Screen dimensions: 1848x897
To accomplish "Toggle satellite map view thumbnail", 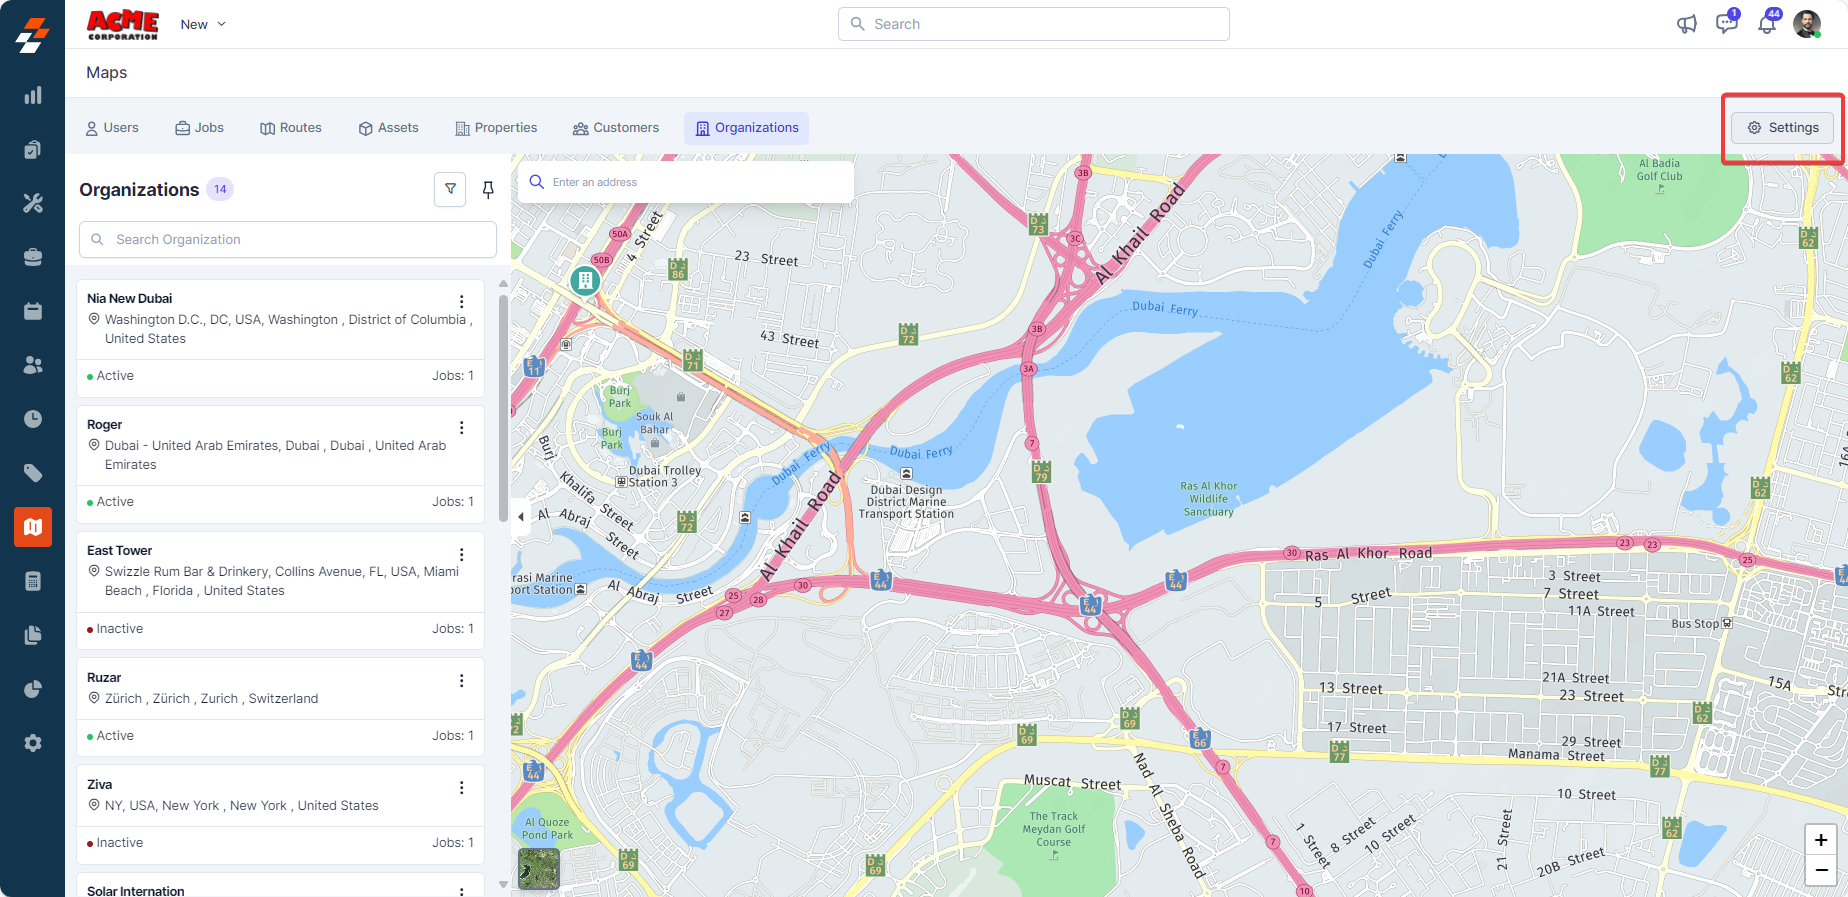I will point(539,868).
